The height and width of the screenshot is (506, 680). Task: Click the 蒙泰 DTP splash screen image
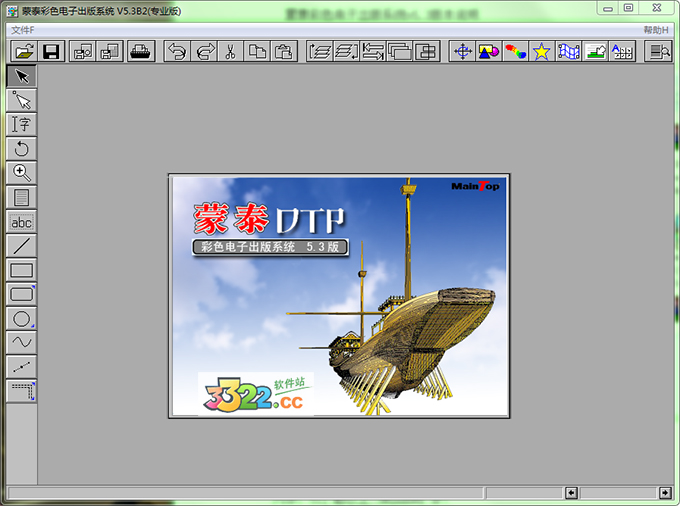point(339,296)
